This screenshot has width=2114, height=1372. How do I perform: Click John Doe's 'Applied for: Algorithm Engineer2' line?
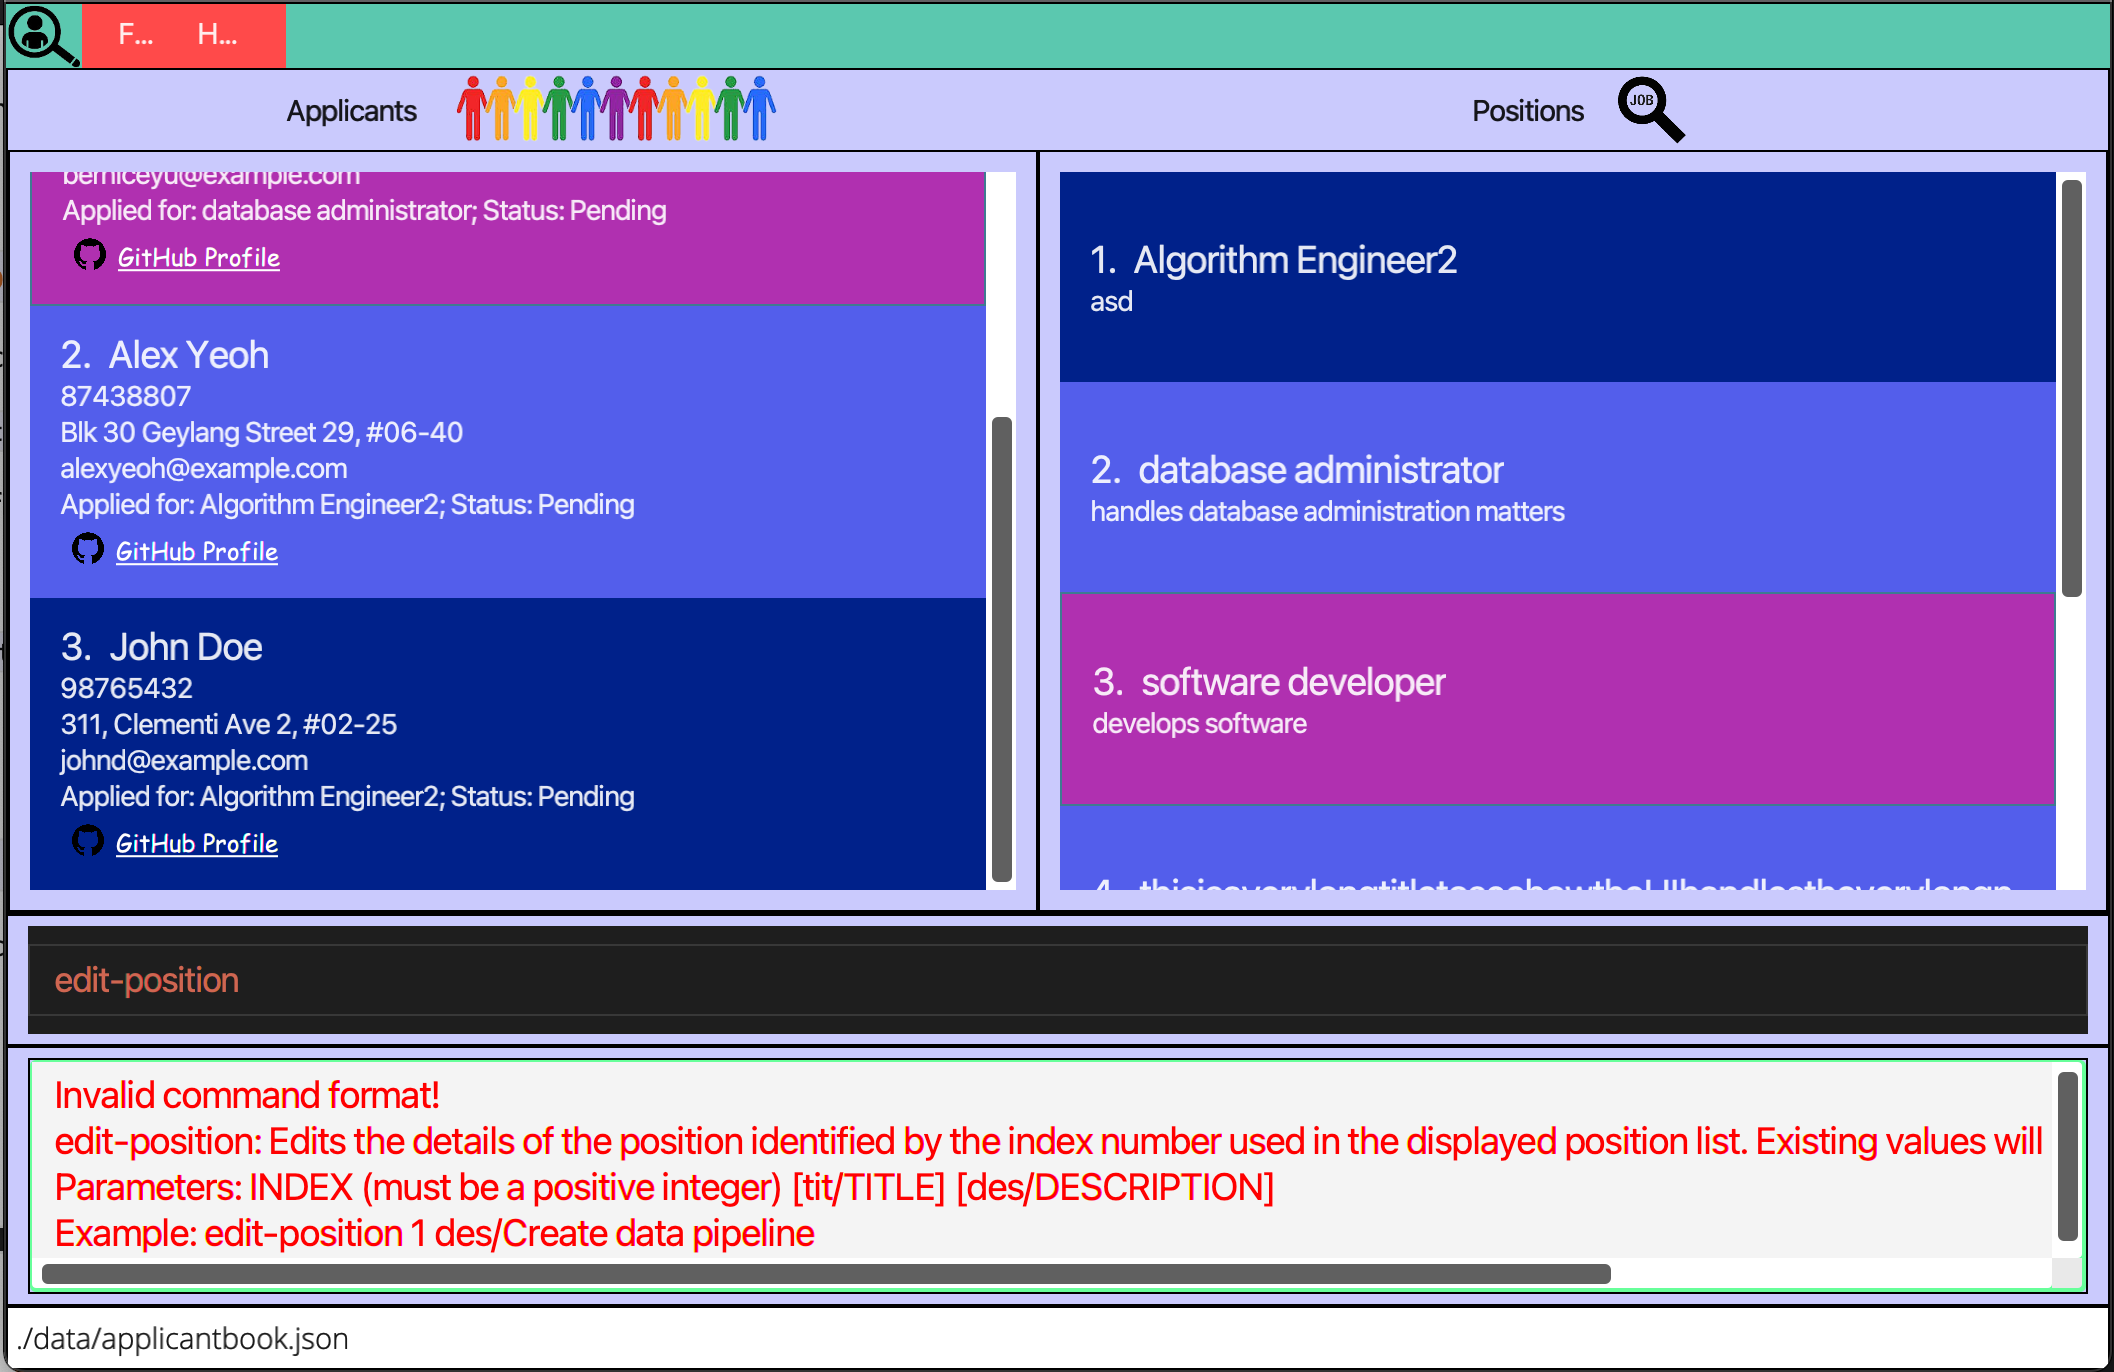click(x=347, y=796)
